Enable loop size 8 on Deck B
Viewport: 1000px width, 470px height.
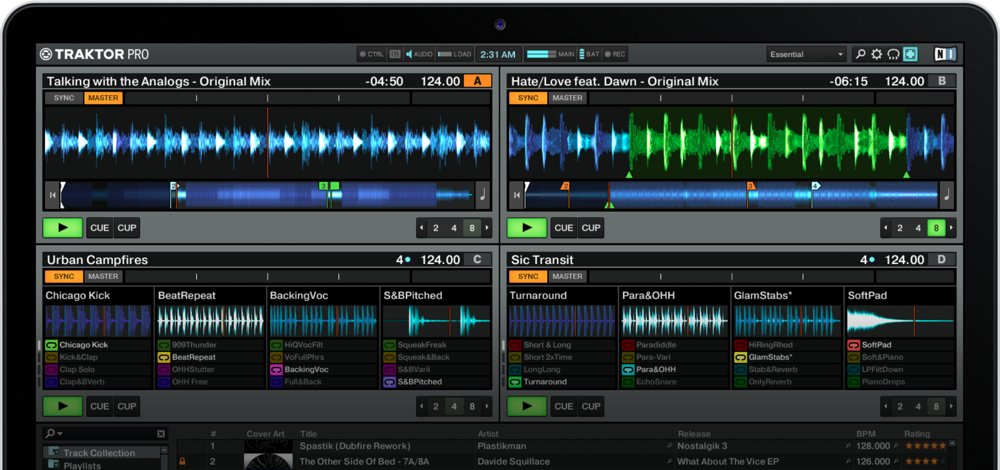click(x=936, y=228)
